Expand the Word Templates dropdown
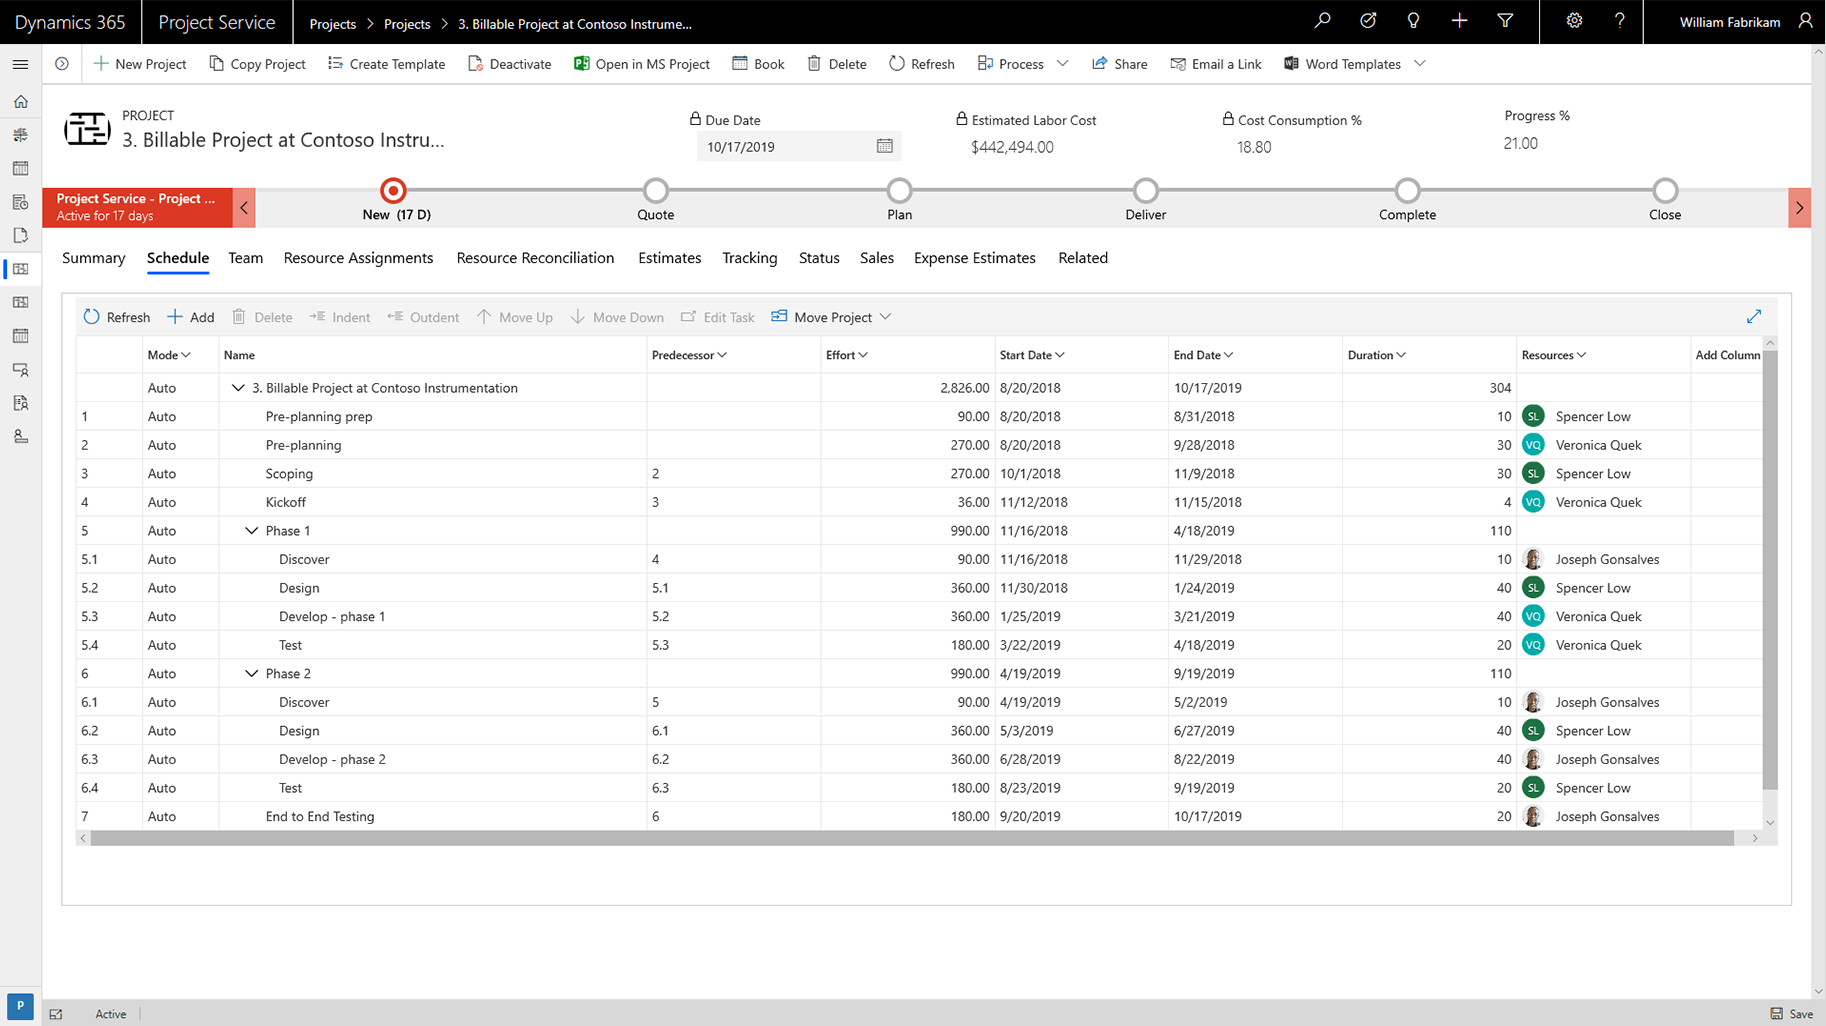The image size is (1826, 1026). click(x=1419, y=63)
